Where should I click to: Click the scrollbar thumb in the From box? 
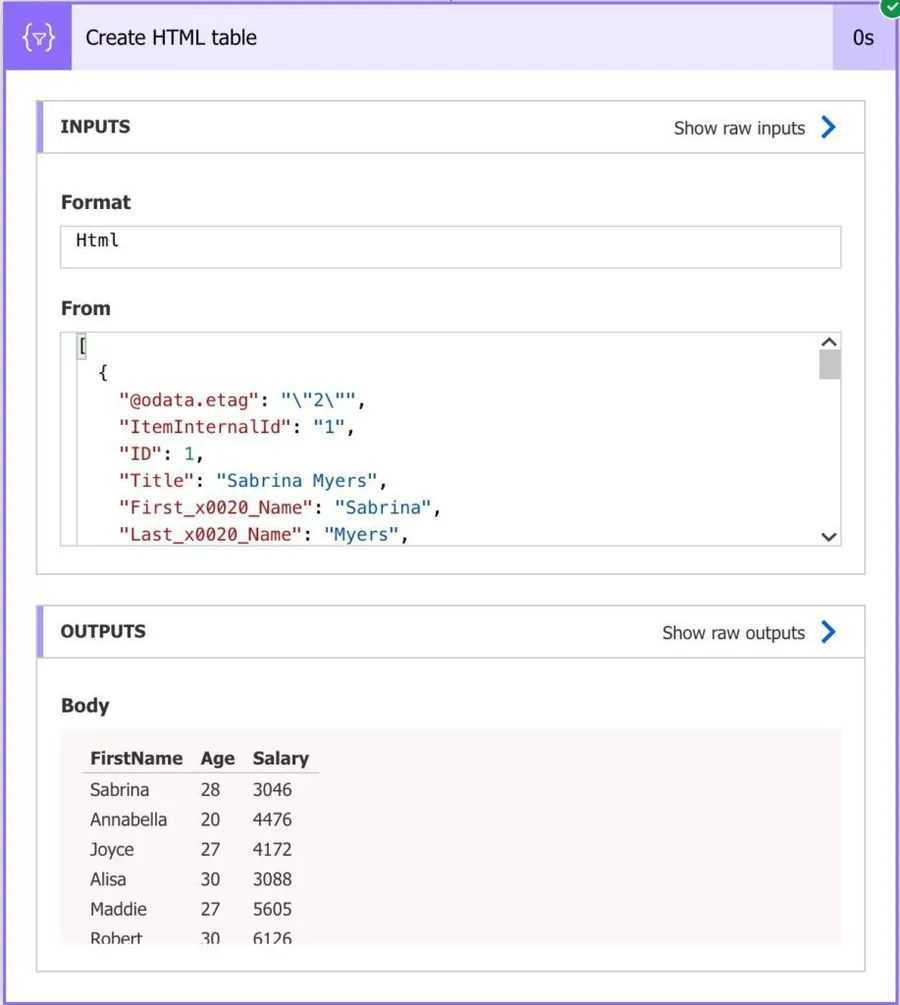(x=829, y=364)
